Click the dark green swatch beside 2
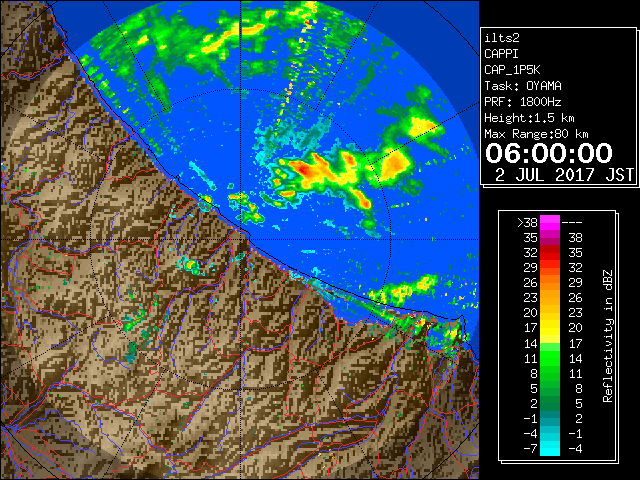Screen dimensions: 640x480 [550, 403]
